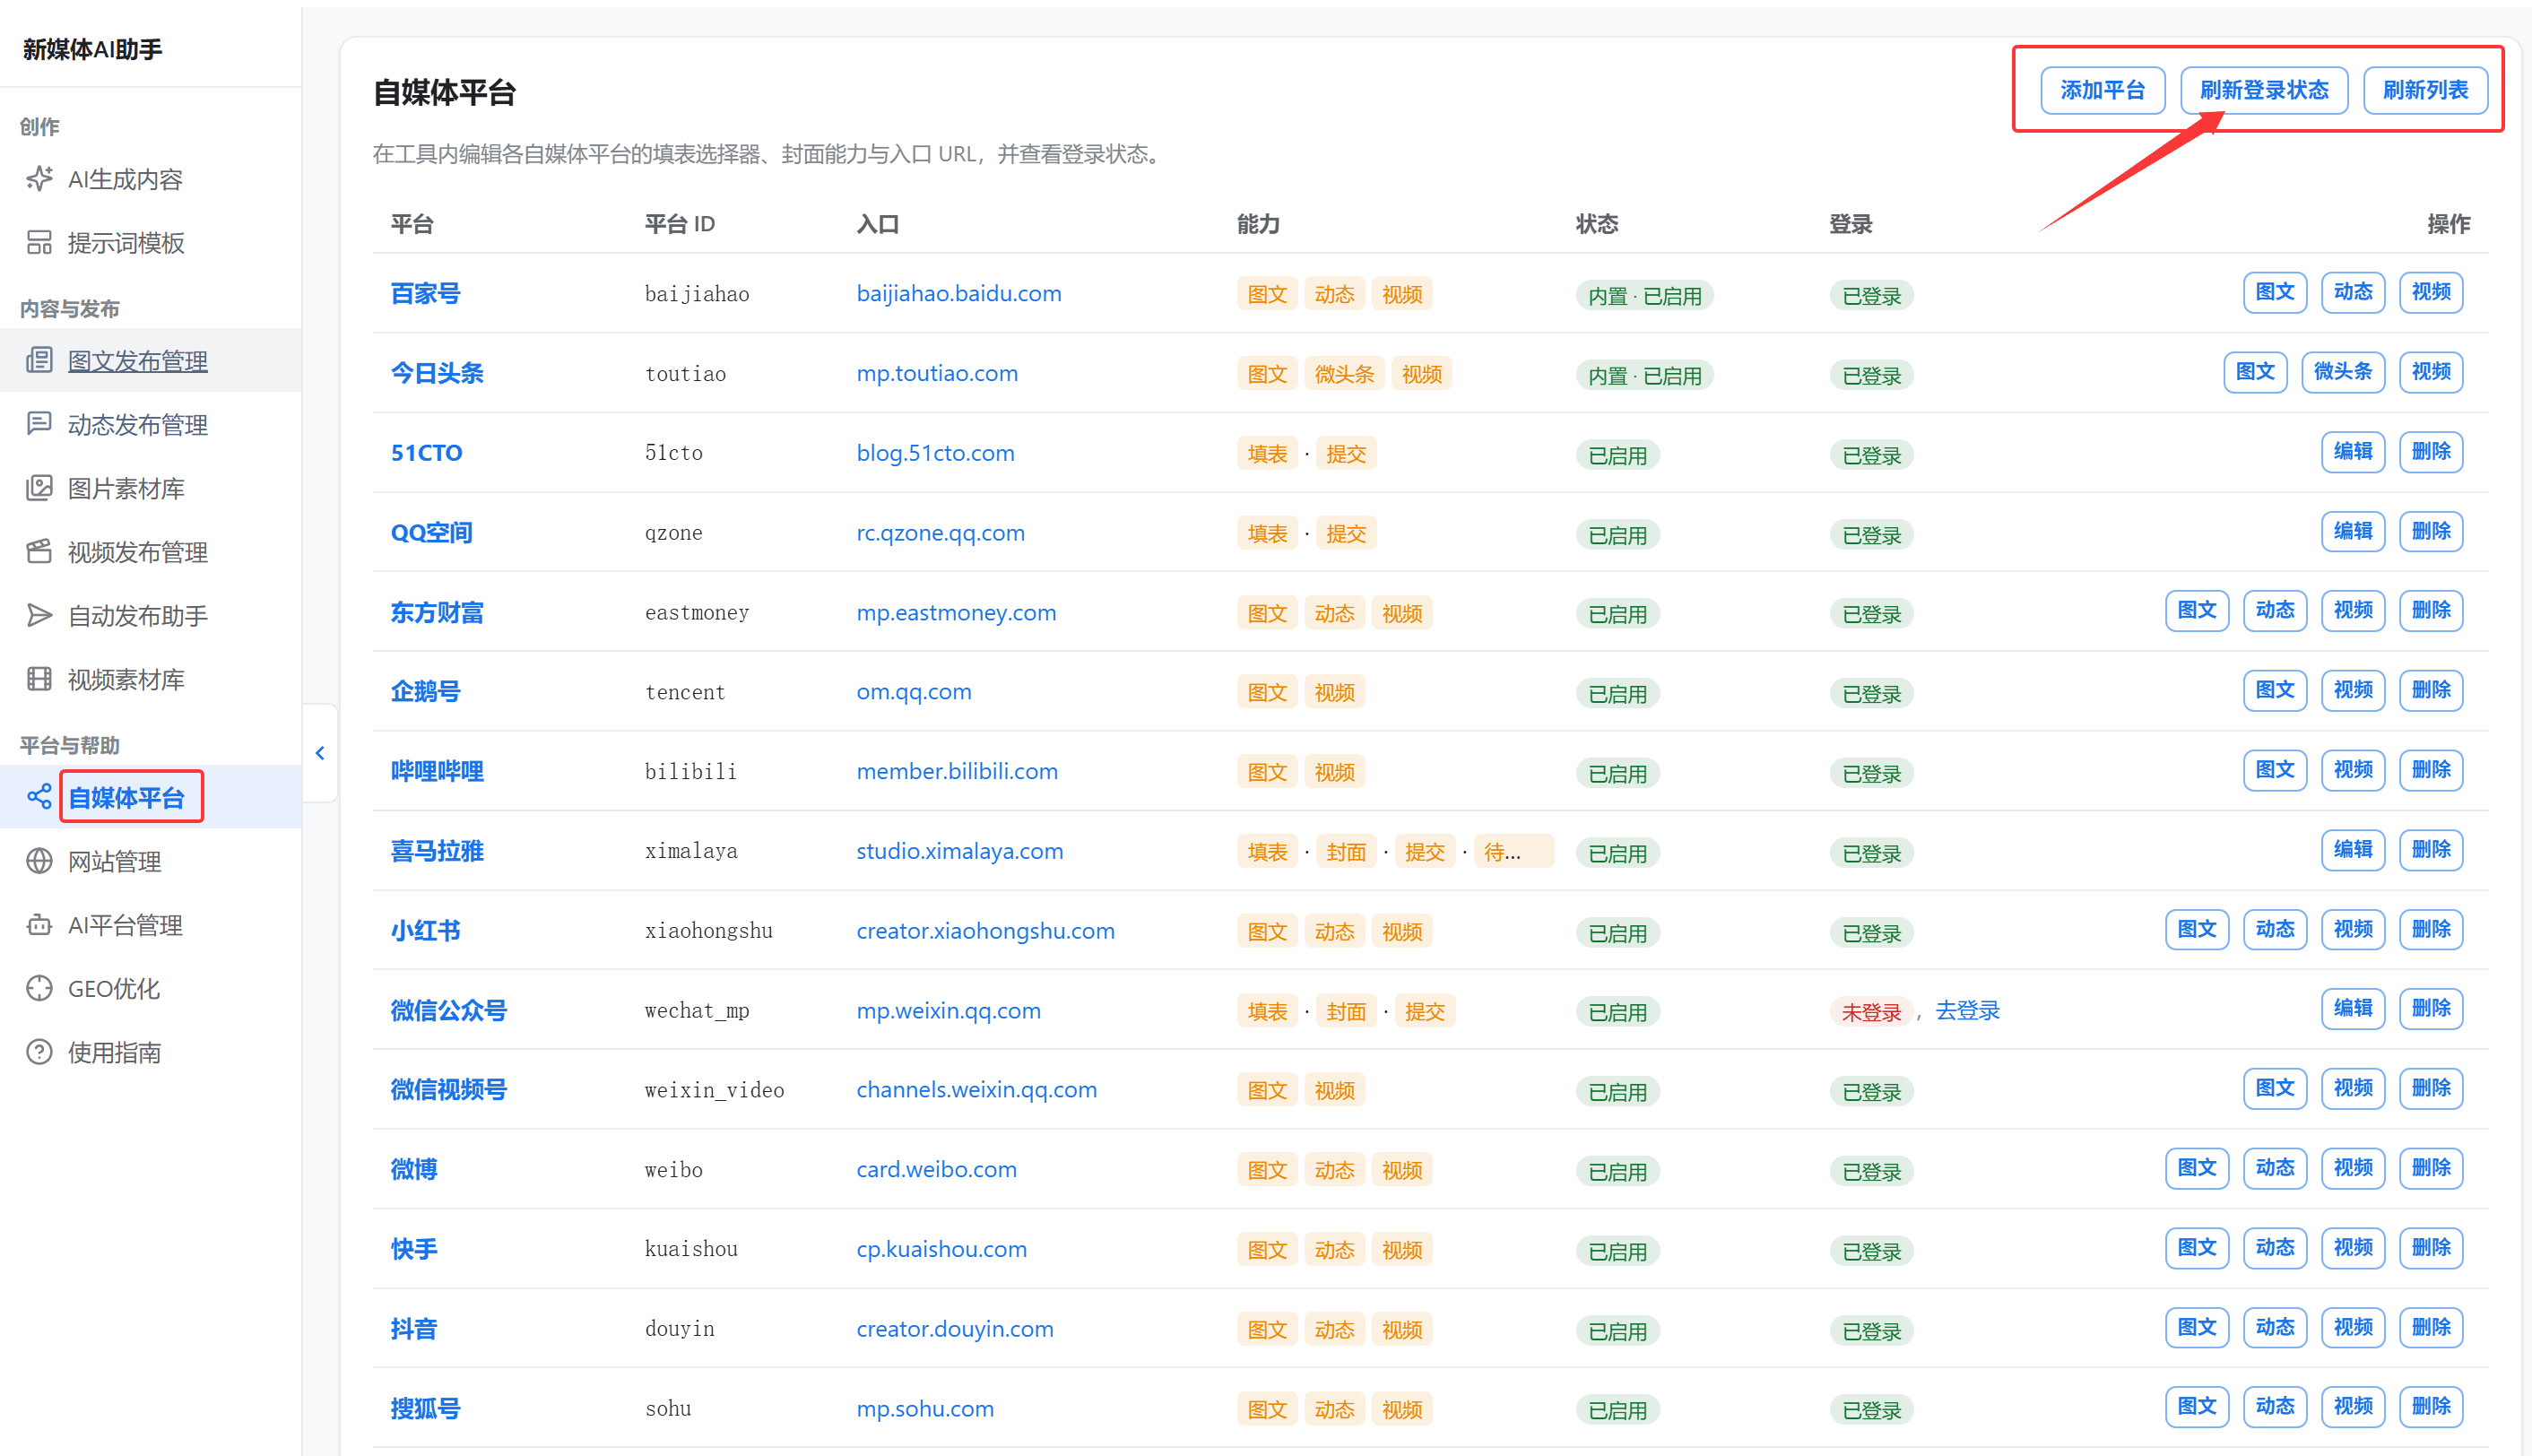Click the 微头条 capability tag for 今日头条
Image resolution: width=2532 pixels, height=1456 pixels.
point(1344,374)
